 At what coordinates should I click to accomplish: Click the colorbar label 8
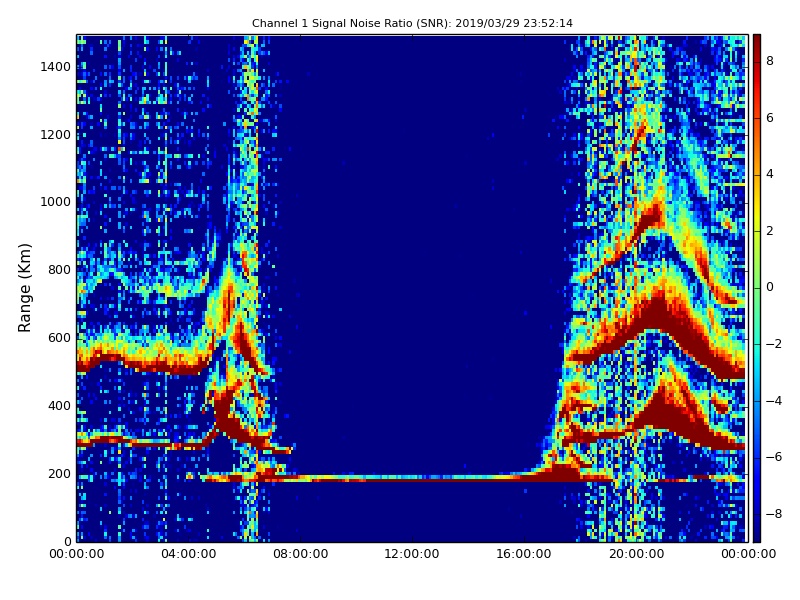click(x=770, y=61)
